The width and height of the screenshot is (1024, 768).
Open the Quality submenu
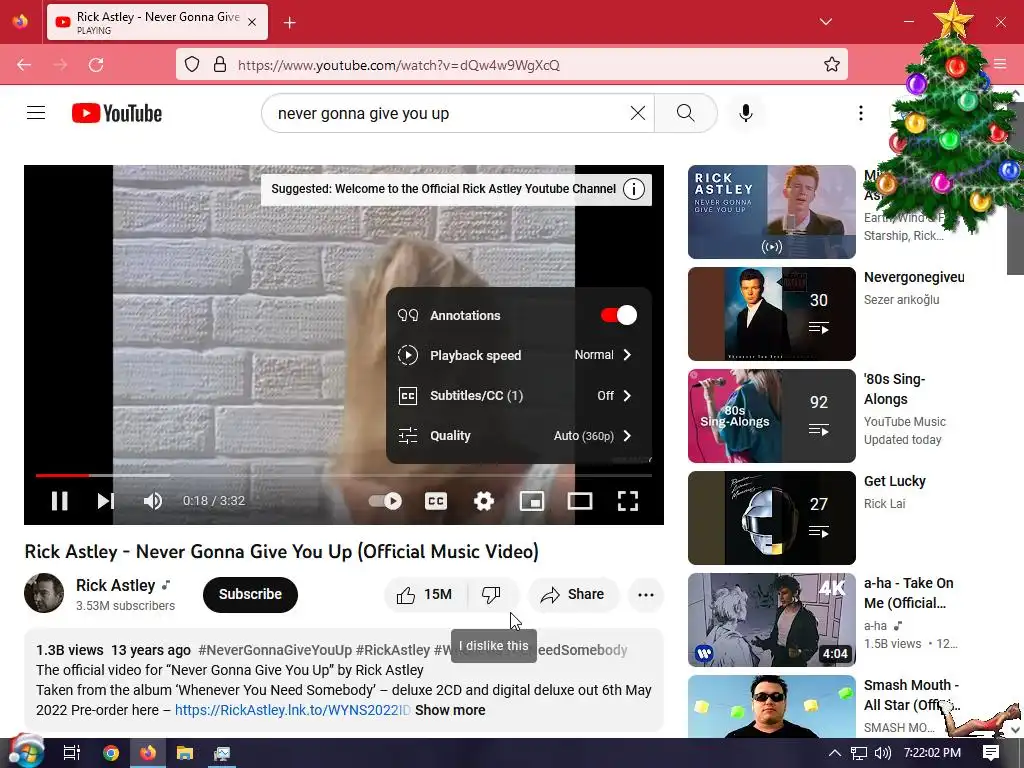click(519, 436)
